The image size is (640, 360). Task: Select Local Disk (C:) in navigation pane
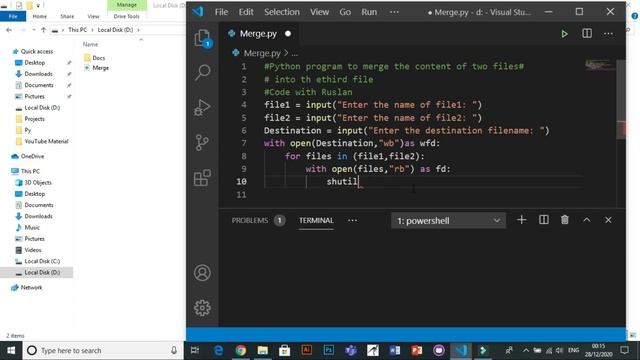[x=42, y=261]
